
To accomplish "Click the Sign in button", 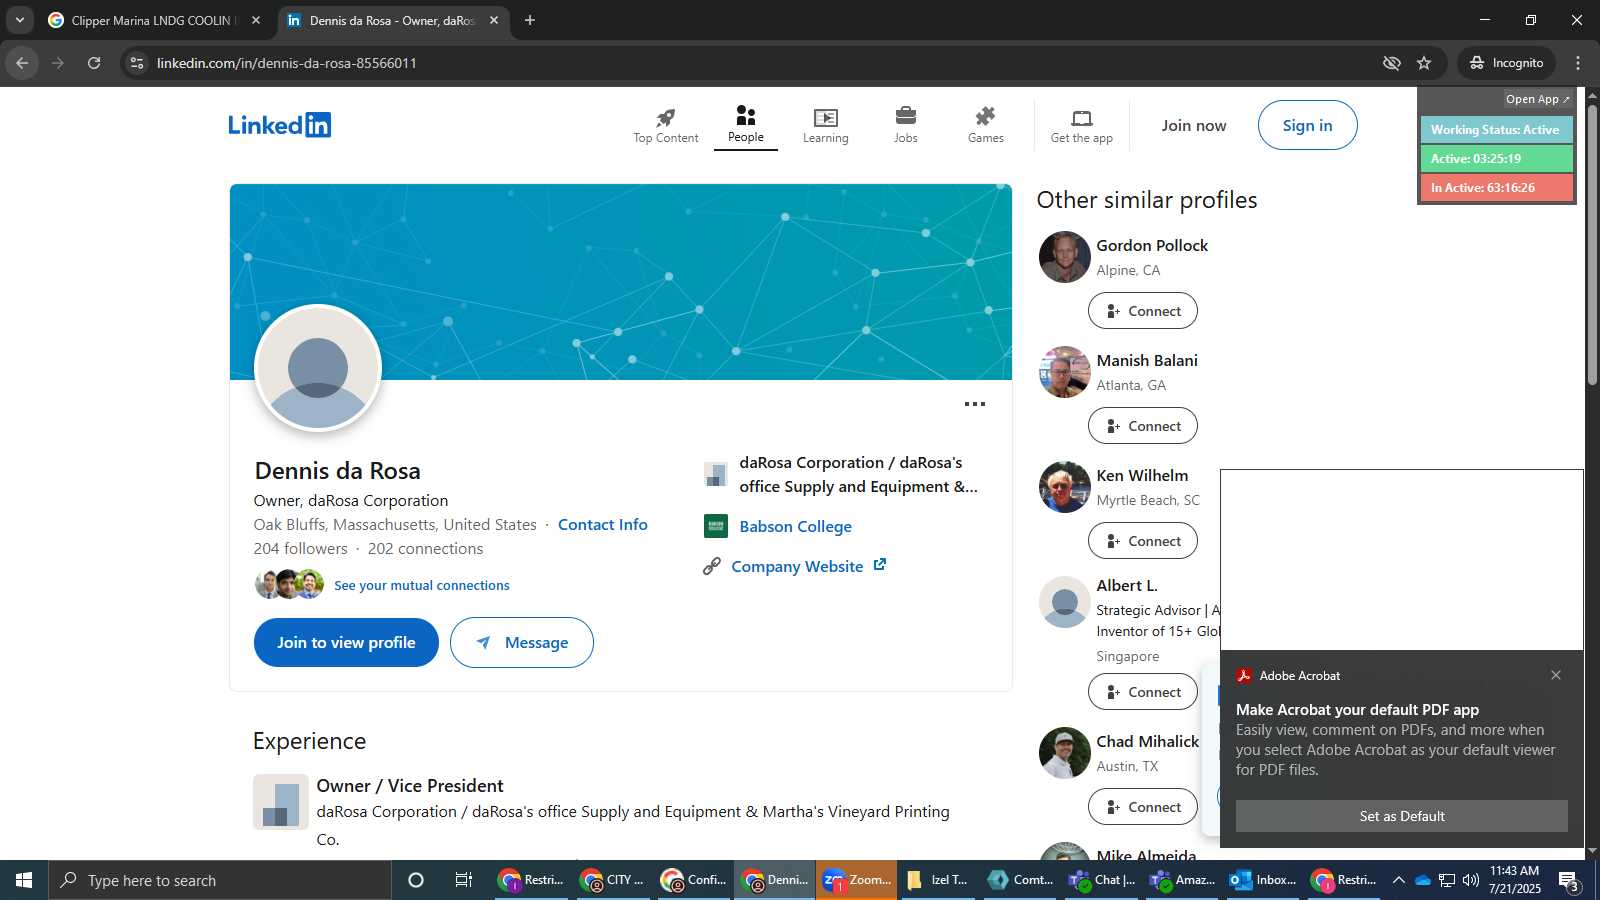I will pos(1308,125).
